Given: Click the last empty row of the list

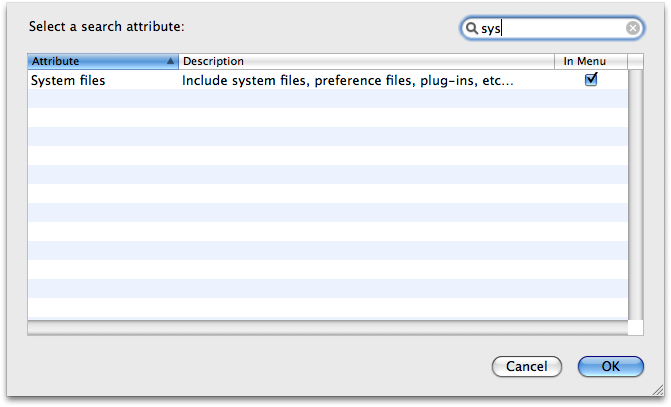Looking at the screenshot, I should coord(328,309).
